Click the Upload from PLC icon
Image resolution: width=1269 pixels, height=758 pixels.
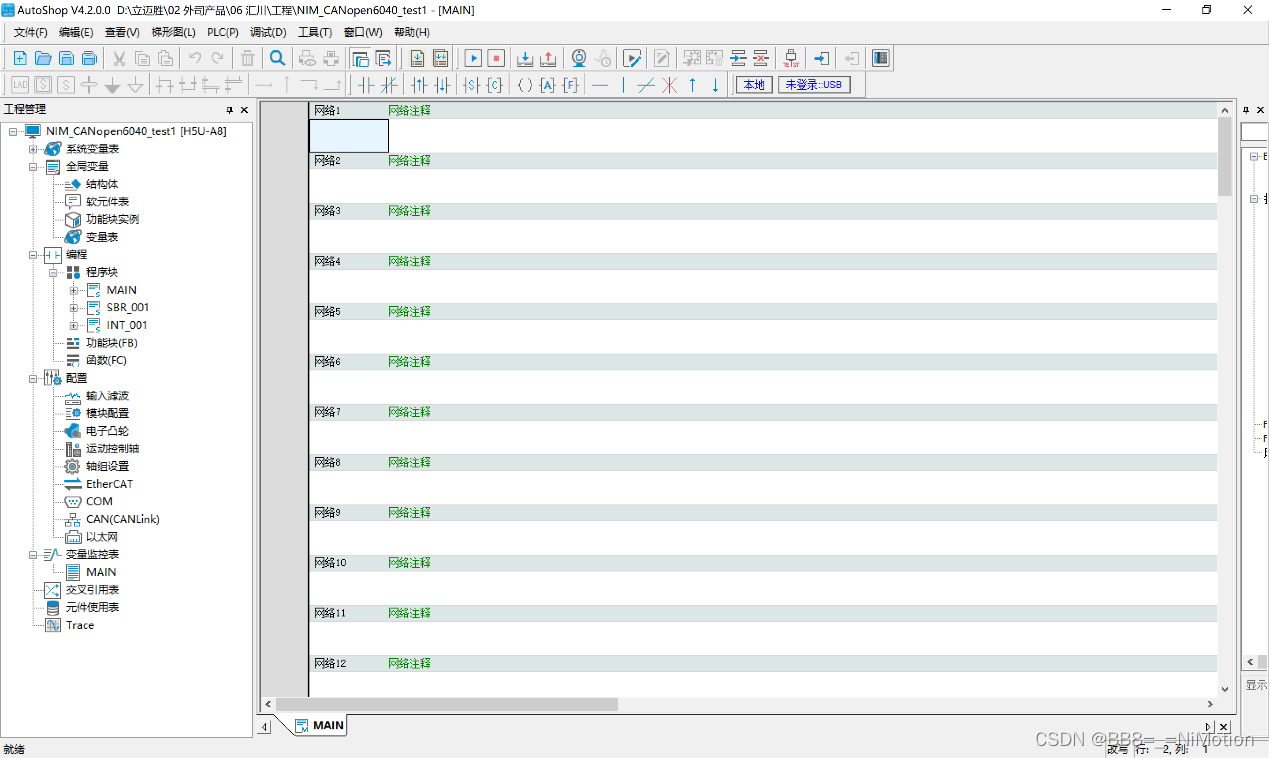click(548, 58)
